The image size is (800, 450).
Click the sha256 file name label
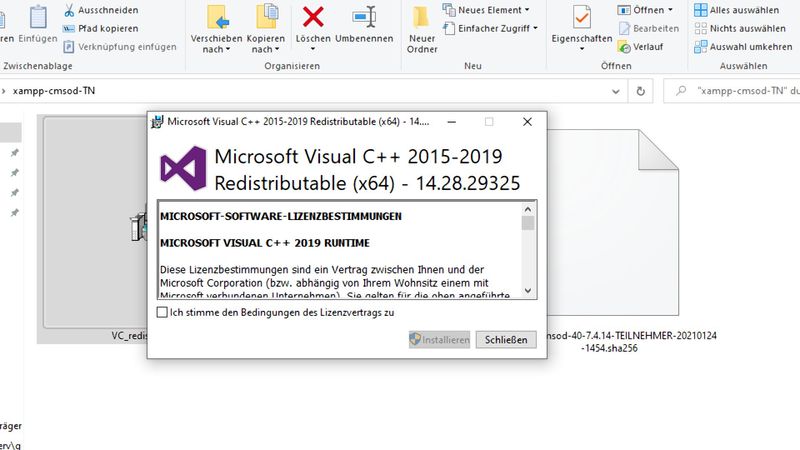click(630, 341)
